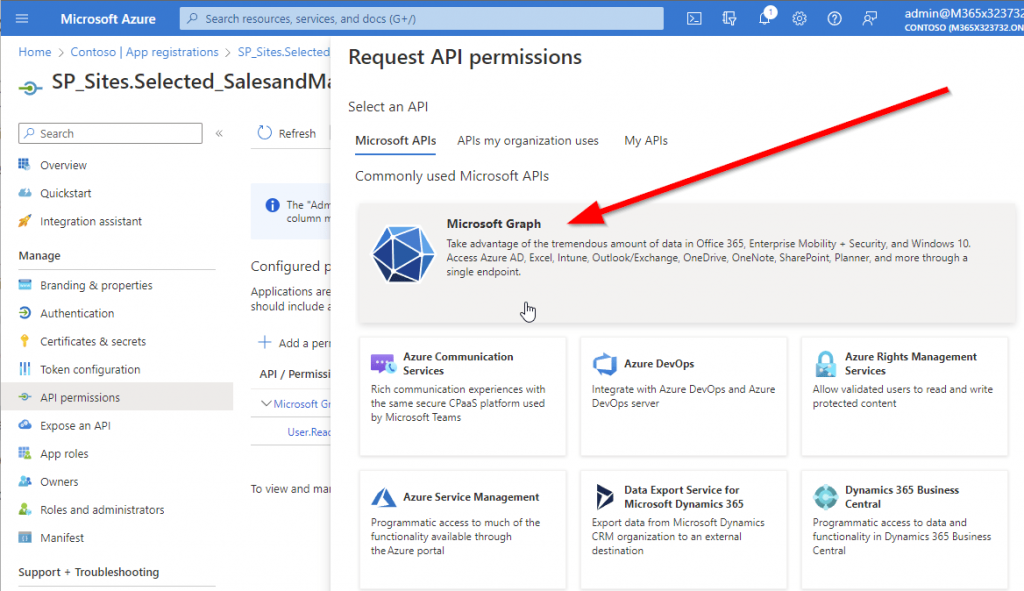Select Authentication in the Manage section
Viewport: 1024px width, 591px height.
pos(76,313)
